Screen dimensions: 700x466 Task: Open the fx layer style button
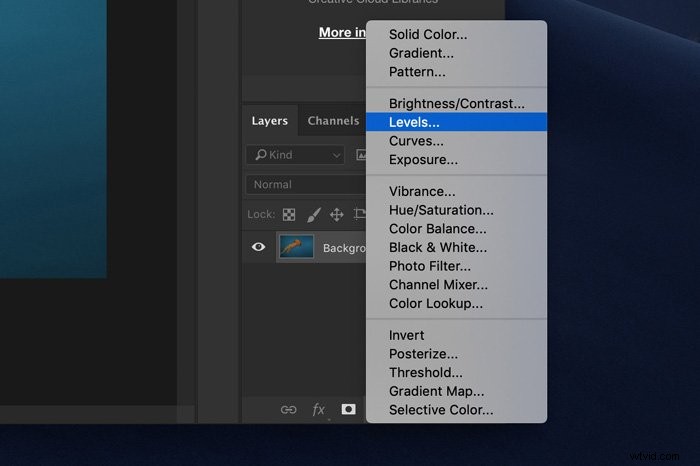(318, 409)
